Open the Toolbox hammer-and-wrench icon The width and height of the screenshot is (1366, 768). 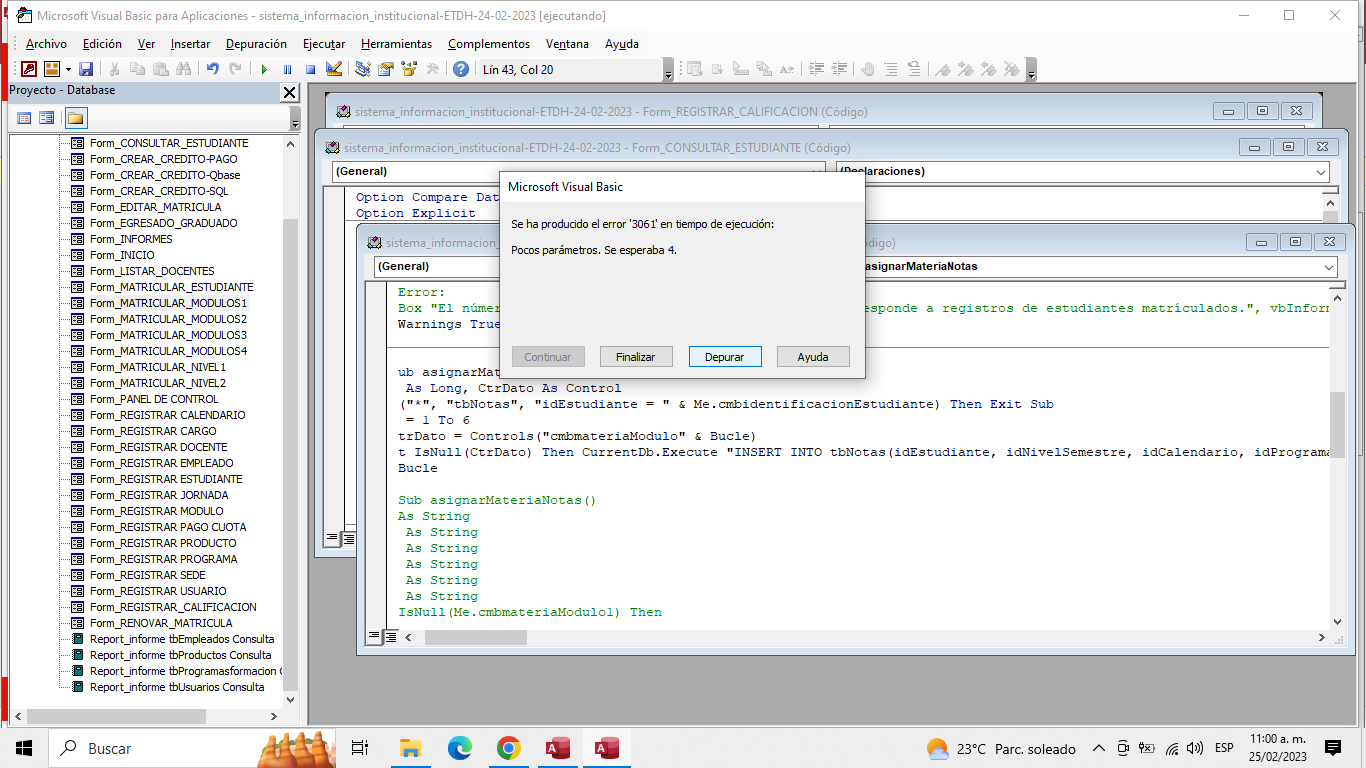tap(432, 69)
